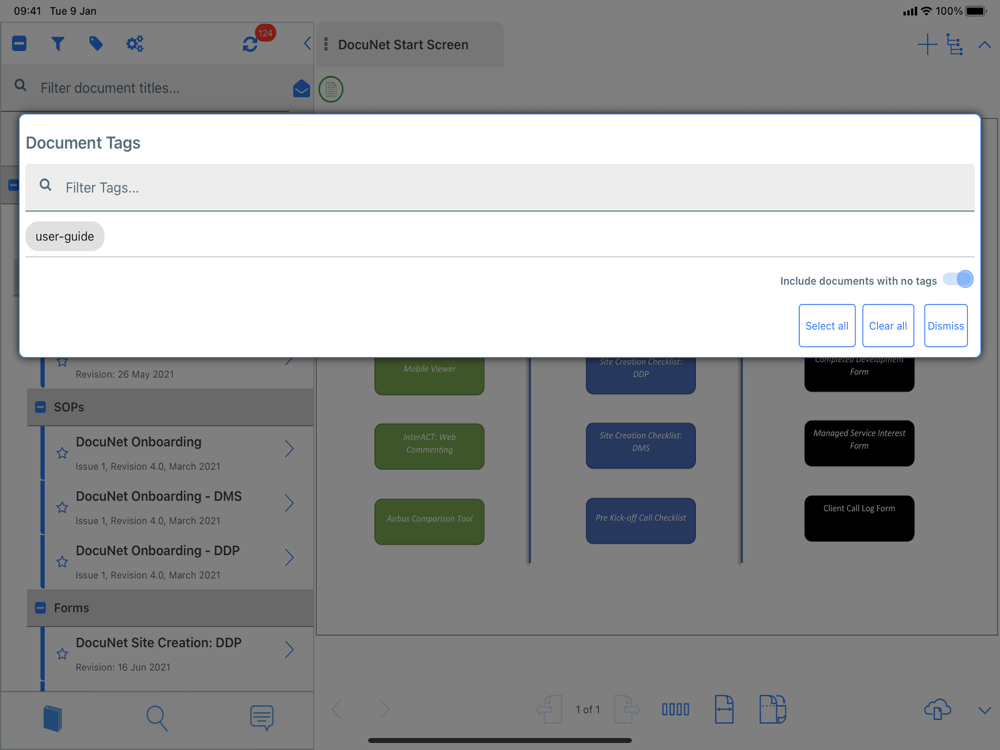The height and width of the screenshot is (750, 1000).
Task: Collapse the sidebar with the left chevron
Action: click(x=307, y=43)
